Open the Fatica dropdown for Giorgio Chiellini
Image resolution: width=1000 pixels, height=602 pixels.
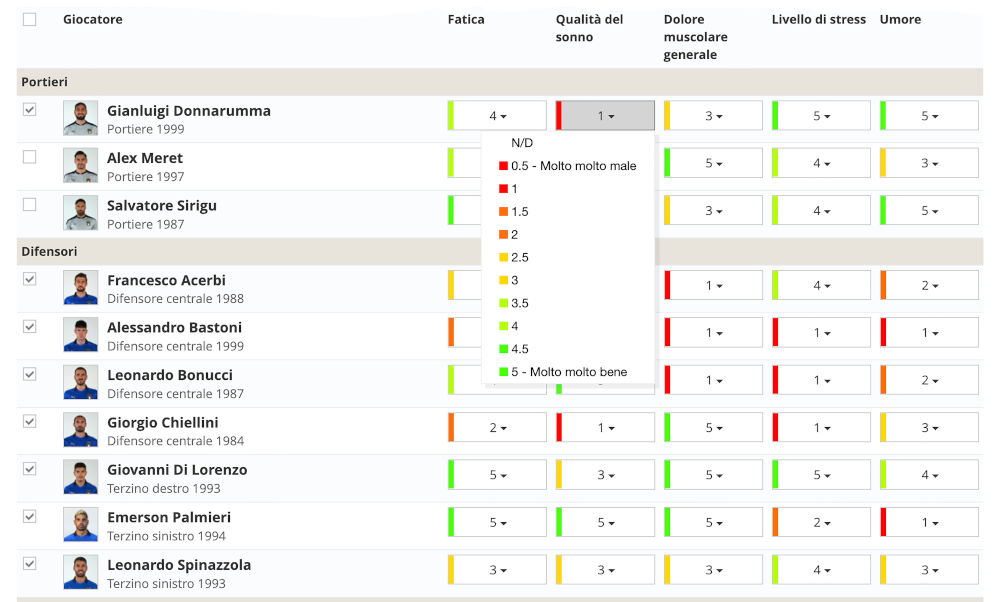[x=497, y=427]
